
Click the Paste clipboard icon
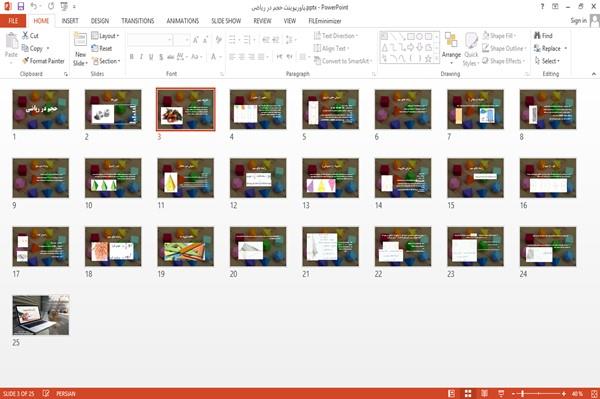11,42
